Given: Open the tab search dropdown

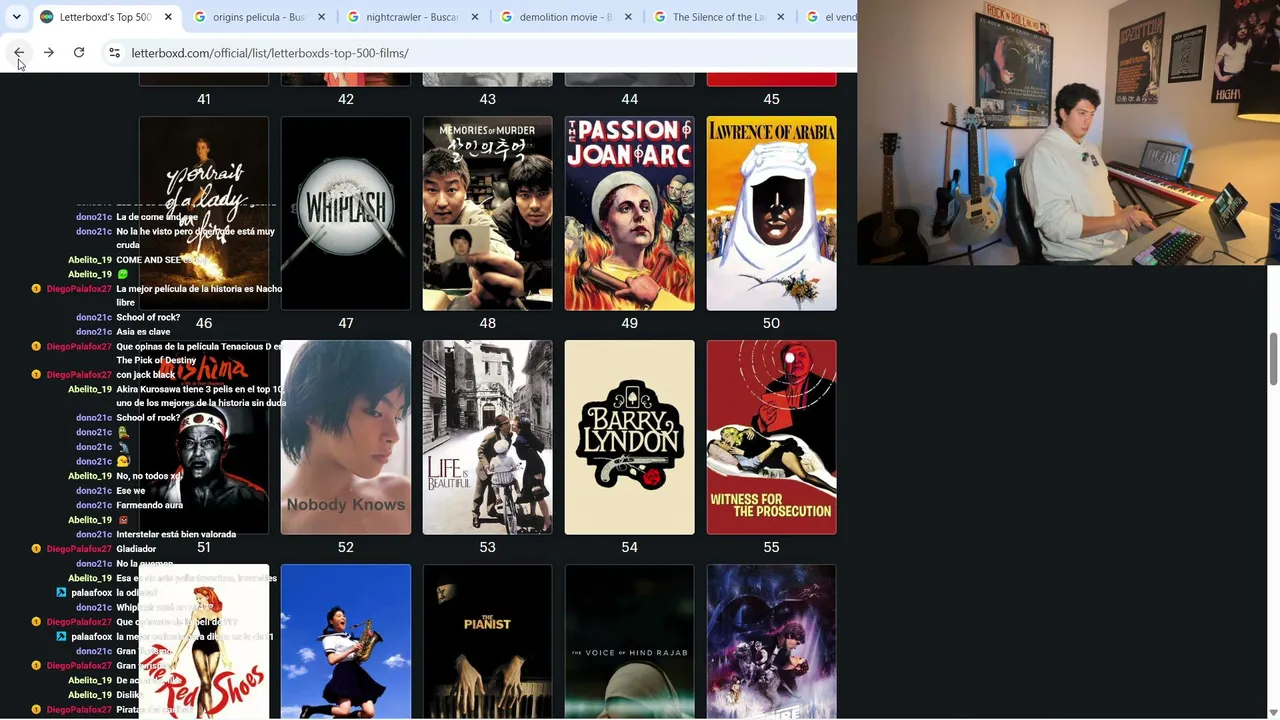Looking at the screenshot, I should click(17, 17).
